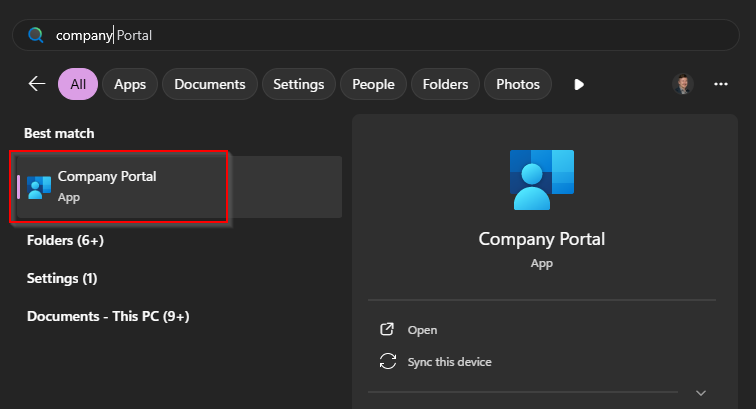Click the large Company Portal app icon
756x409 pixels.
tap(541, 180)
